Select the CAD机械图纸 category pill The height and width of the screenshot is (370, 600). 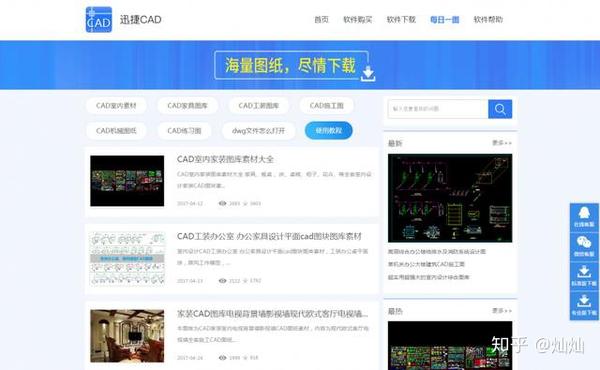tap(116, 131)
